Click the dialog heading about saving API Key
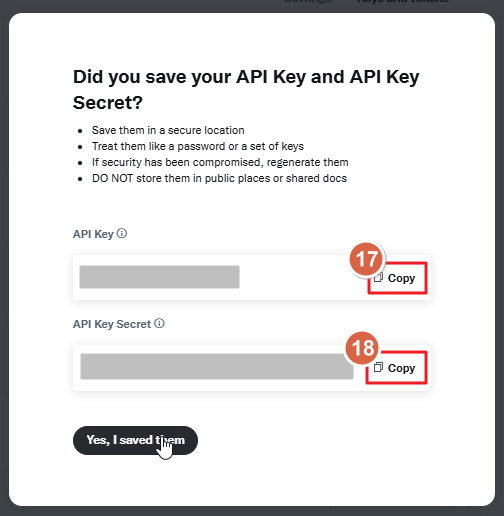 (246, 89)
